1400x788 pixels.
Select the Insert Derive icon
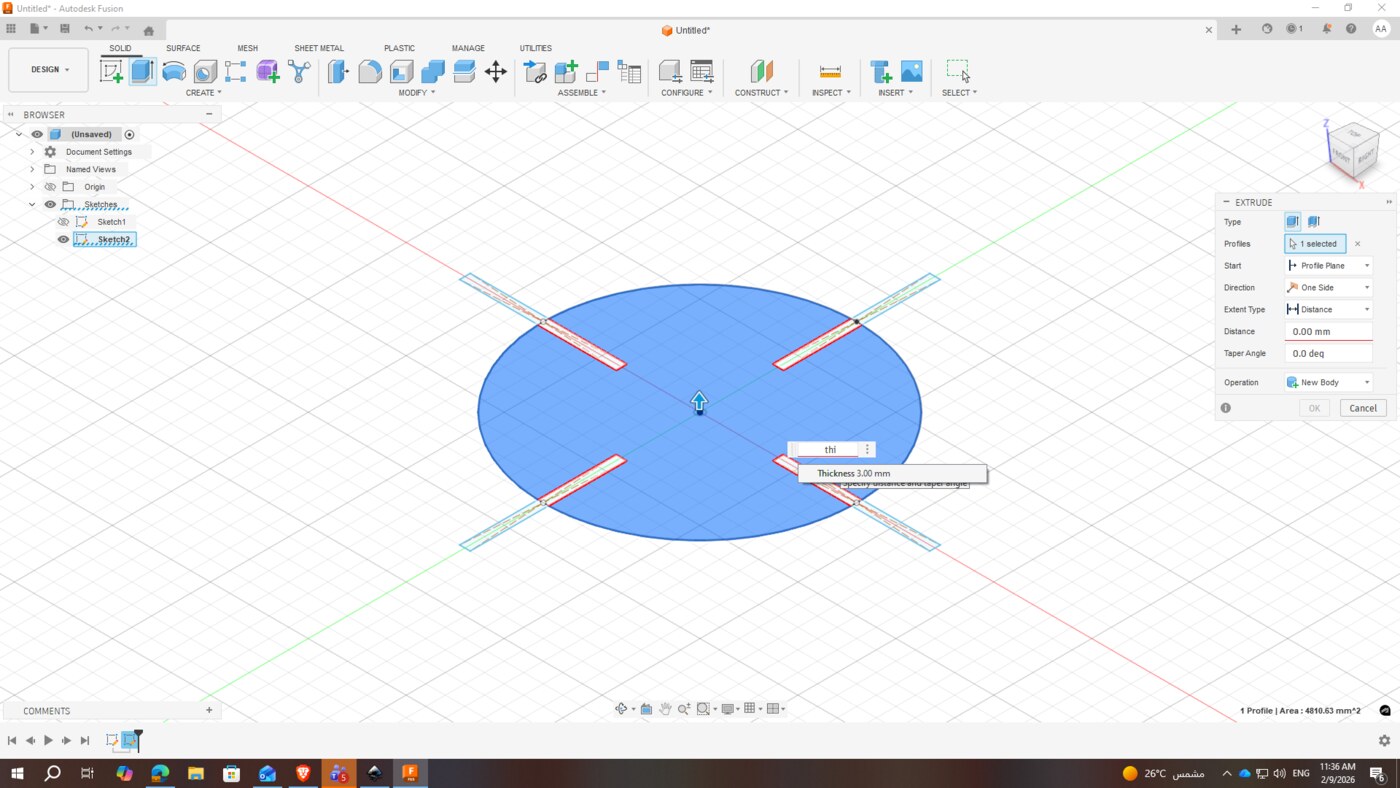(x=881, y=71)
